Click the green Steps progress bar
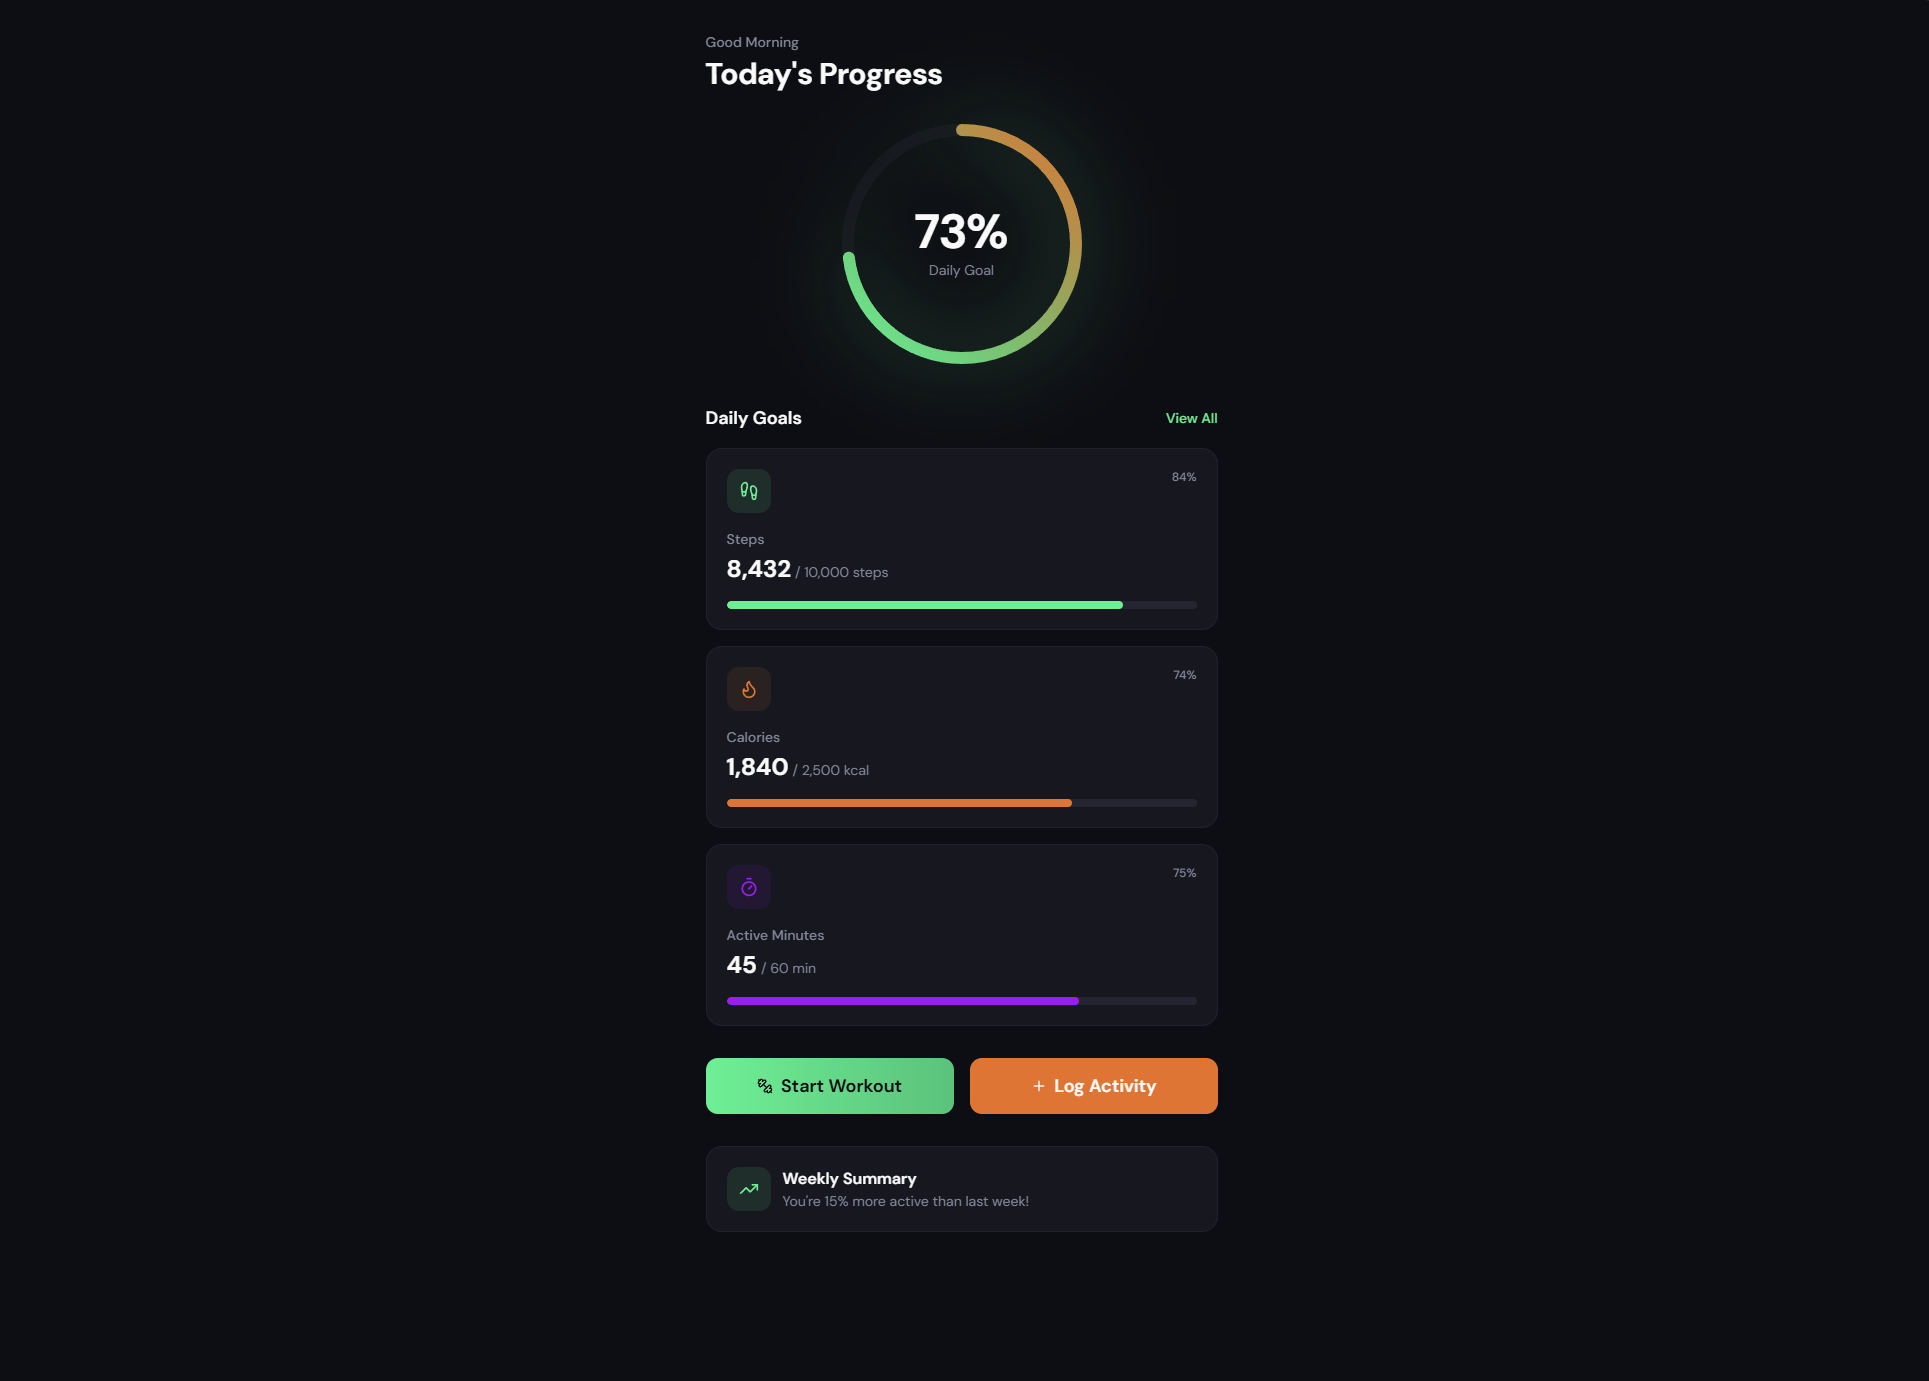 [925, 605]
